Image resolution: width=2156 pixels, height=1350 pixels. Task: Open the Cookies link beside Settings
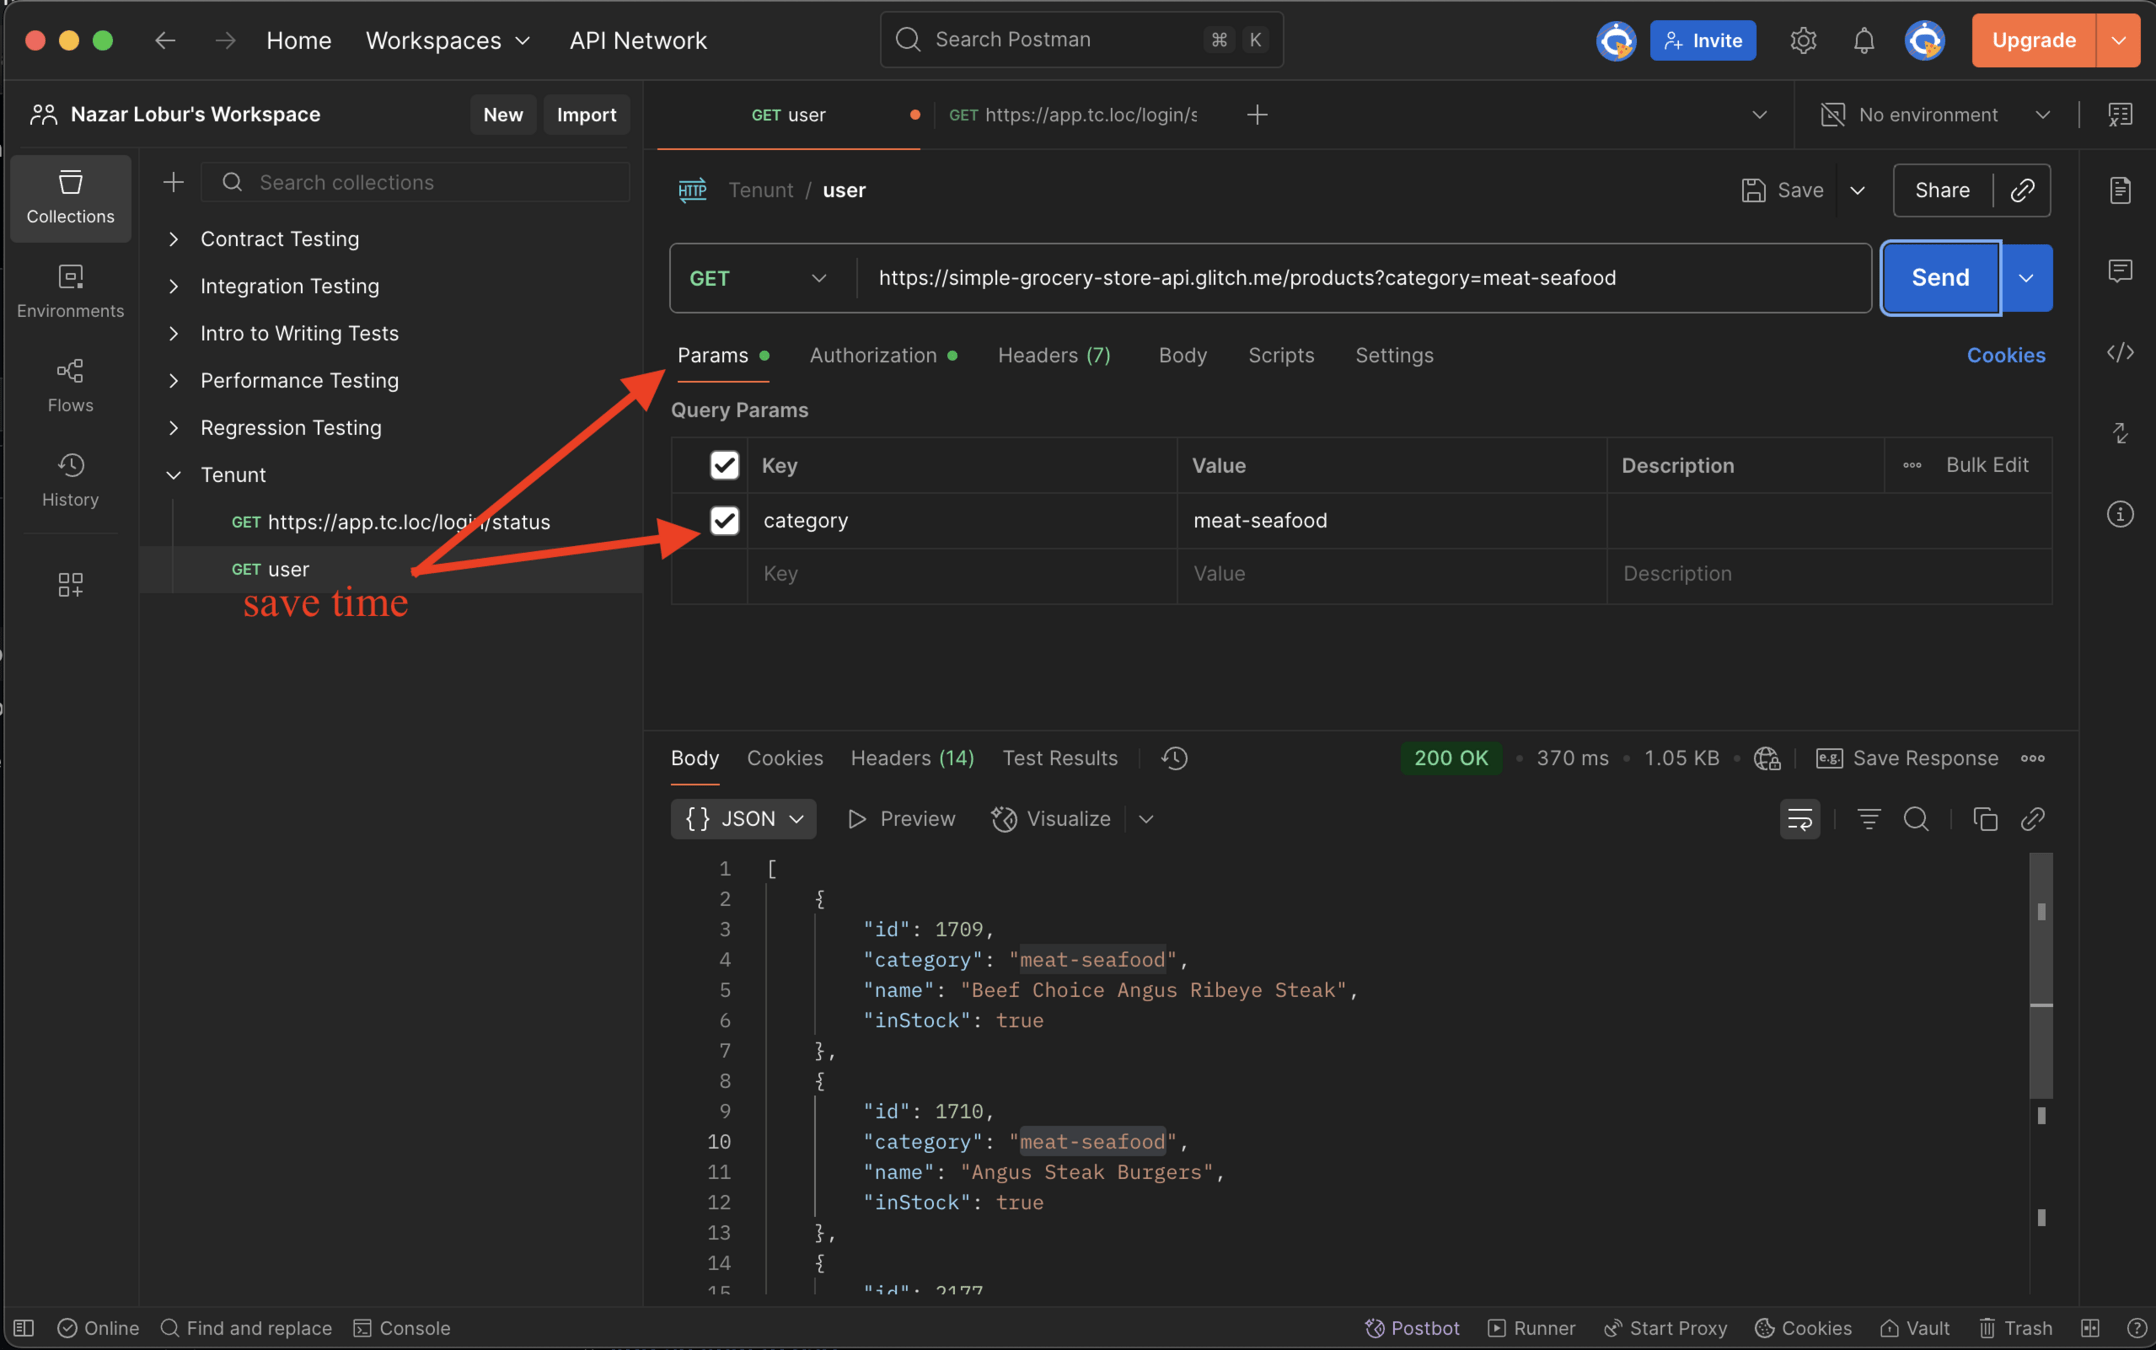pos(2005,355)
